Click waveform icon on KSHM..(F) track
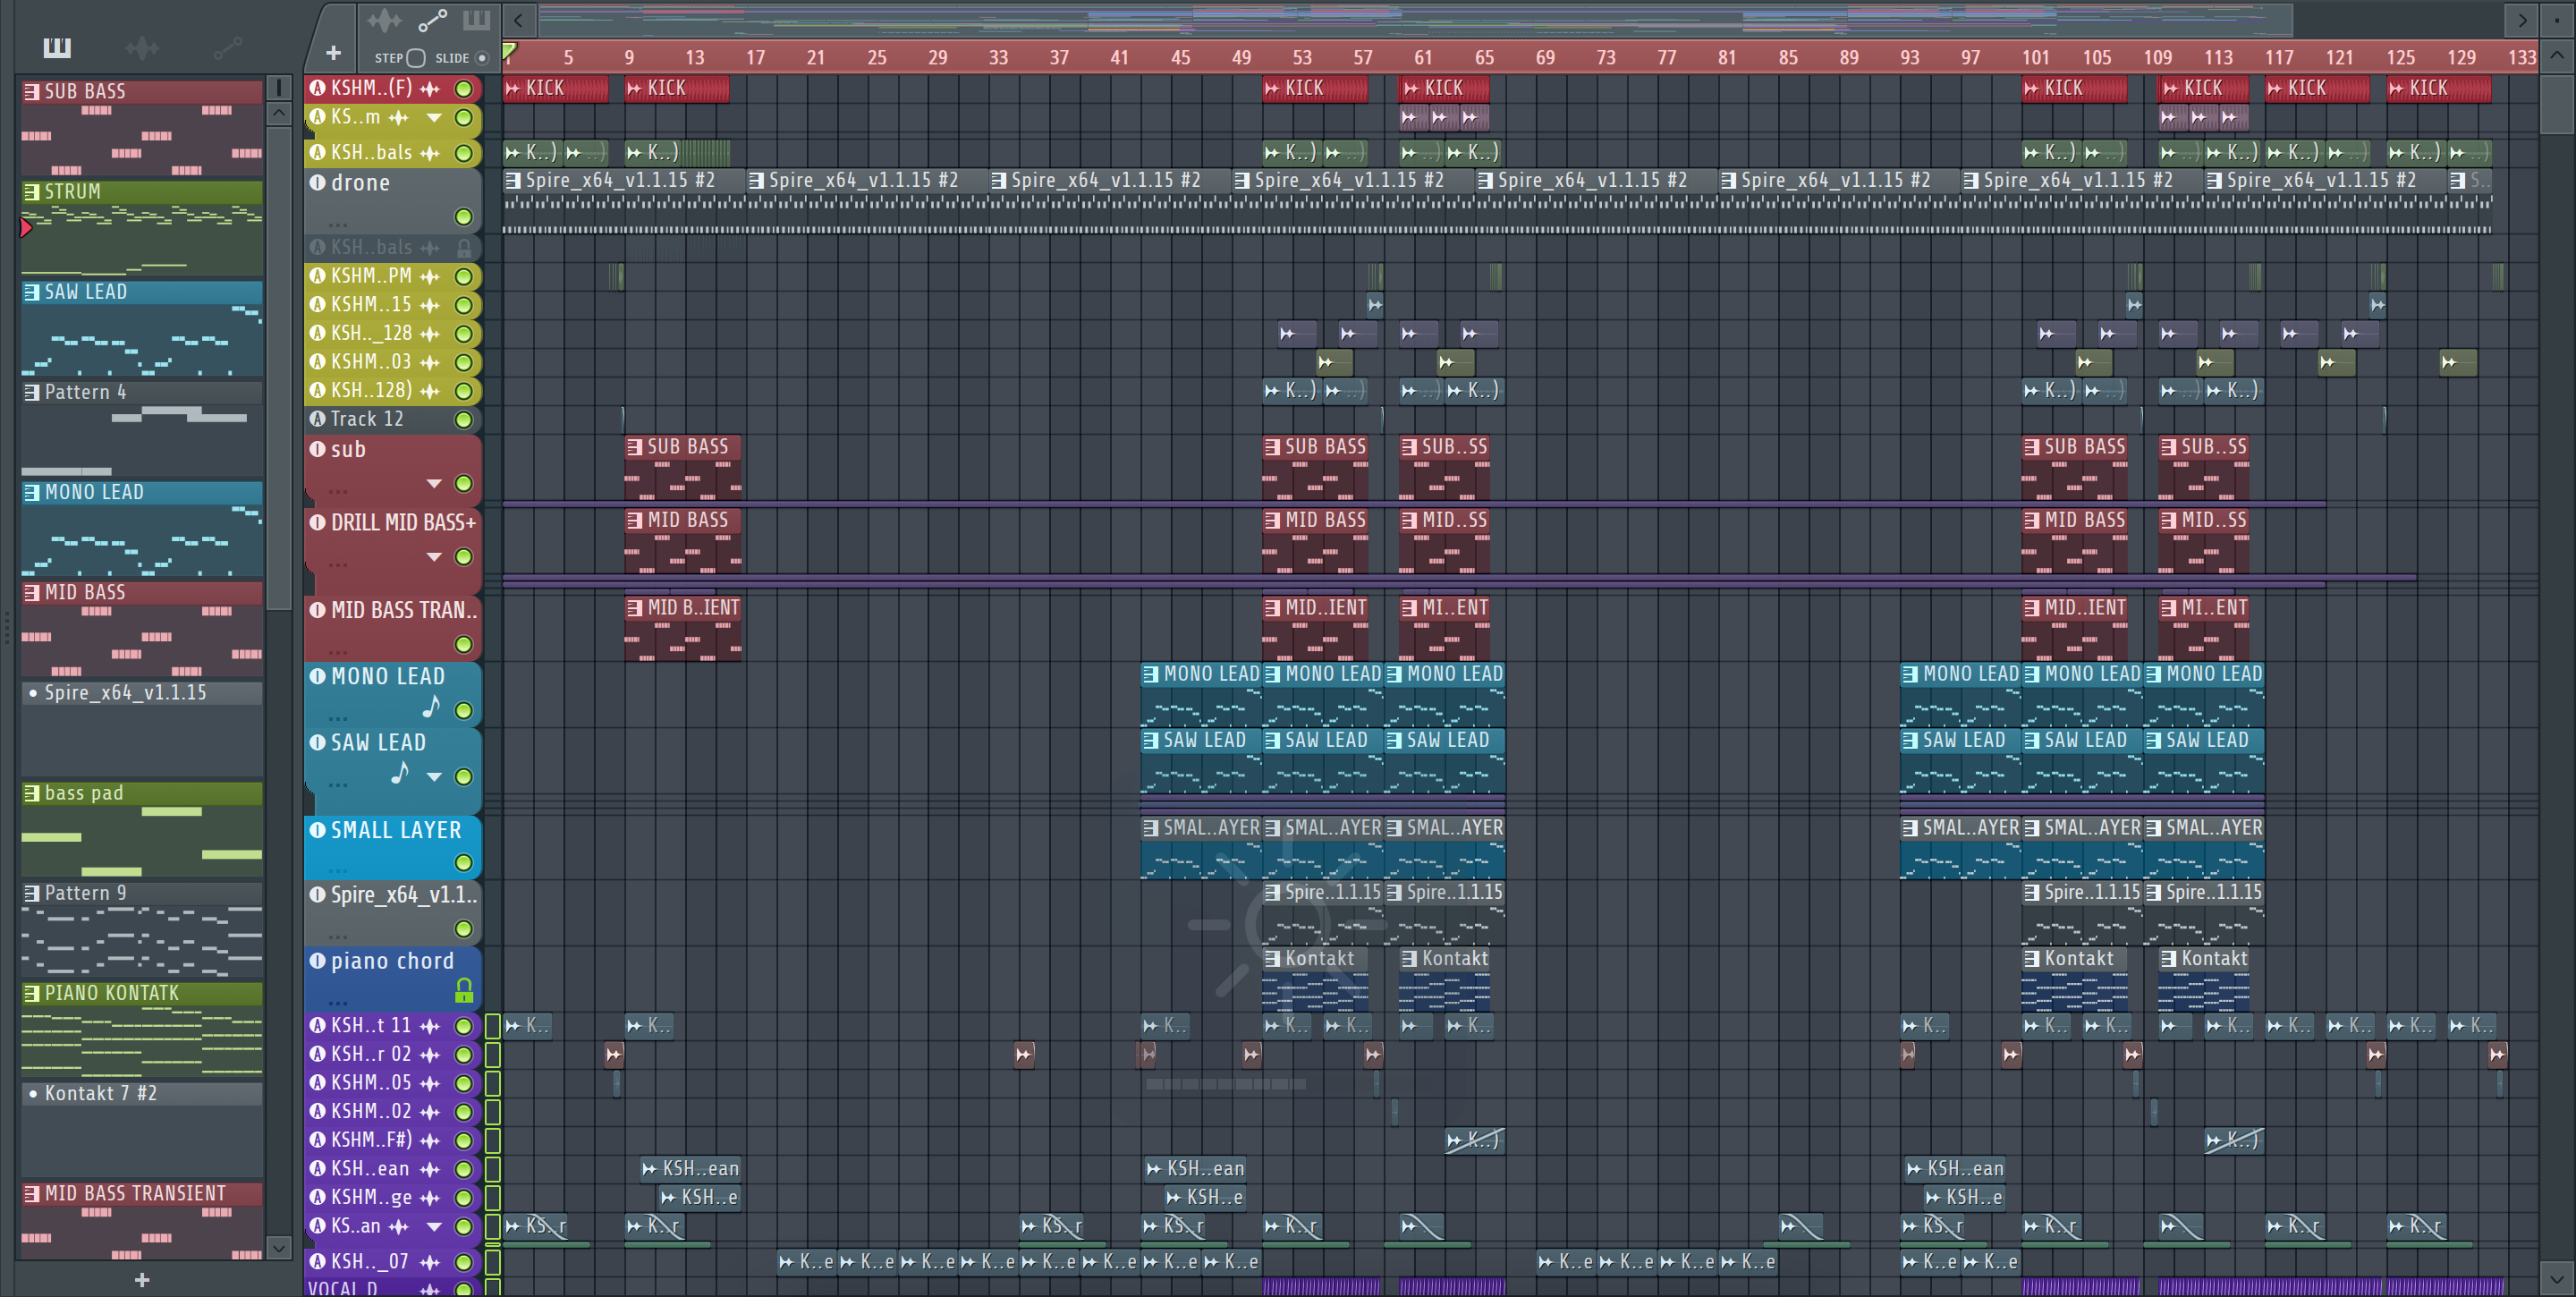 pos(430,89)
